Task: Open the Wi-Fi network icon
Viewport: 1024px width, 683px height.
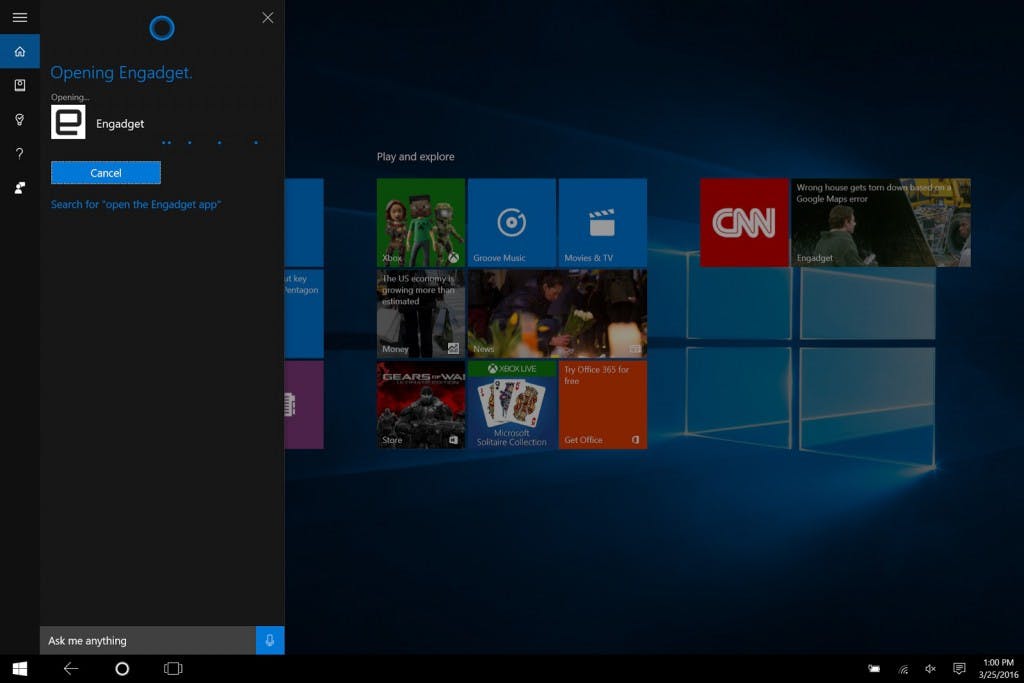Action: (902, 669)
